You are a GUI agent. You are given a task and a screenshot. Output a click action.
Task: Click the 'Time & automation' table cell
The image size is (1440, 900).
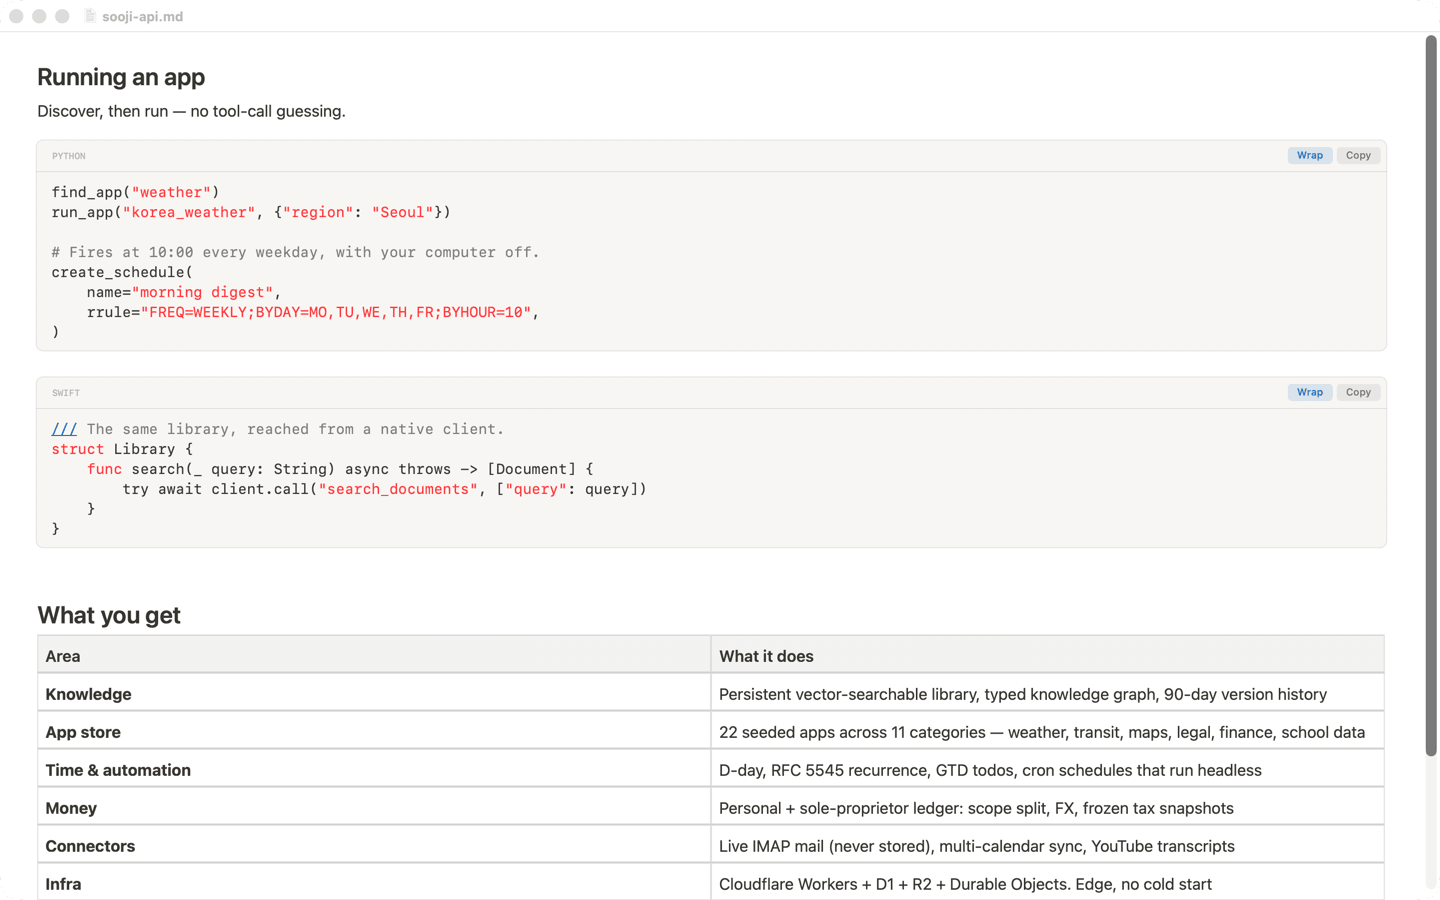[x=374, y=770]
